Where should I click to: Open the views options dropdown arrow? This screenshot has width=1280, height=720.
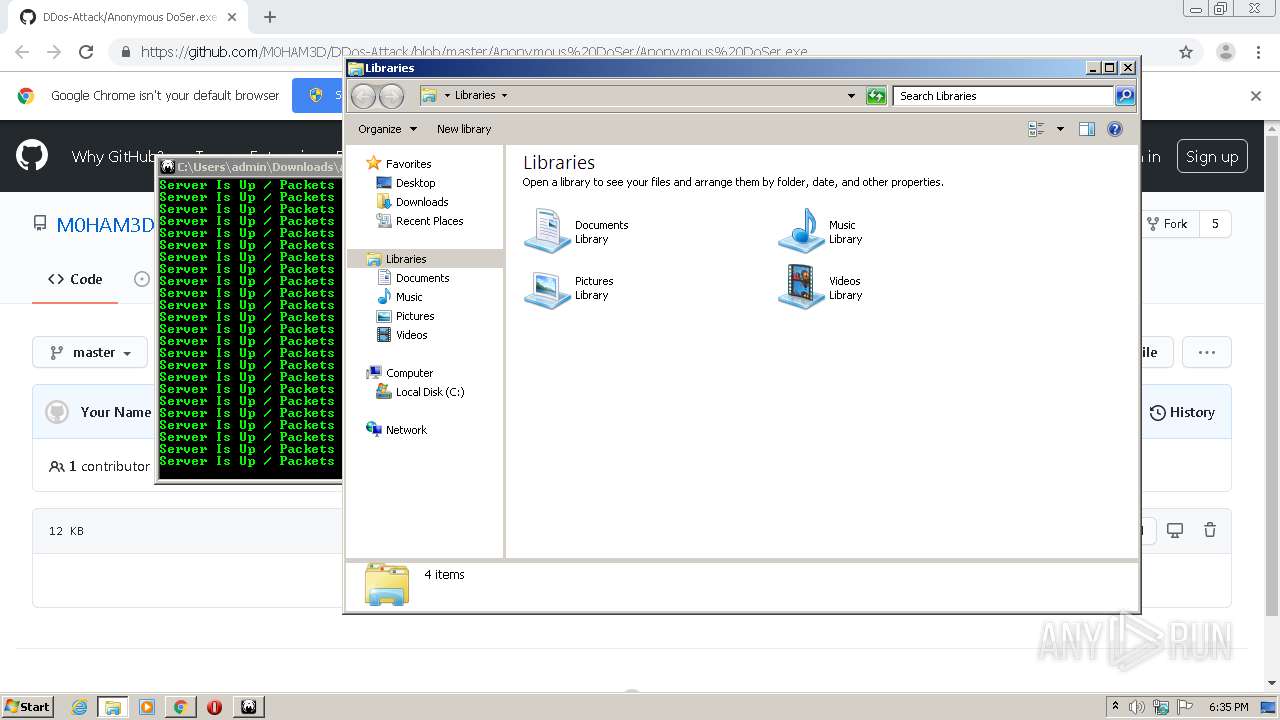click(1060, 129)
